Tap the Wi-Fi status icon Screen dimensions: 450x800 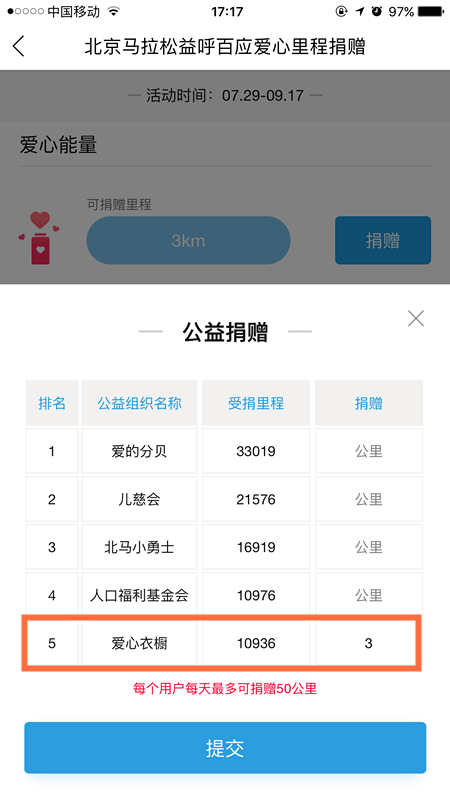point(114,11)
